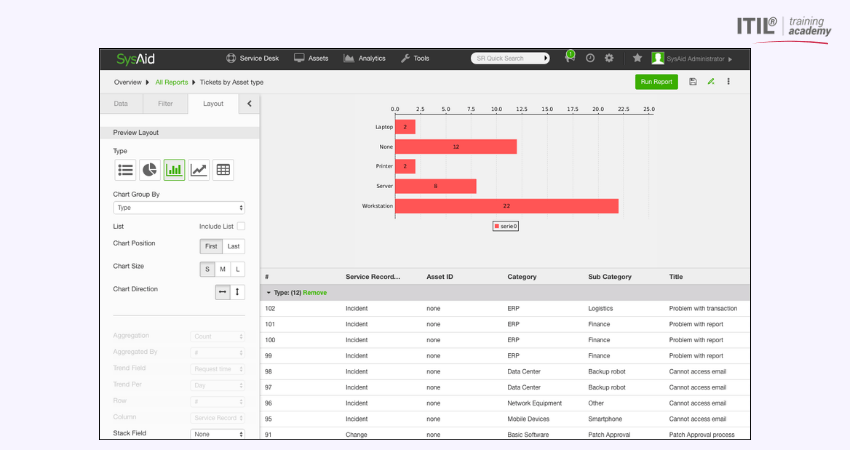This screenshot has width=850, height=450.
Task: Click the favorites star icon
Action: (x=637, y=58)
